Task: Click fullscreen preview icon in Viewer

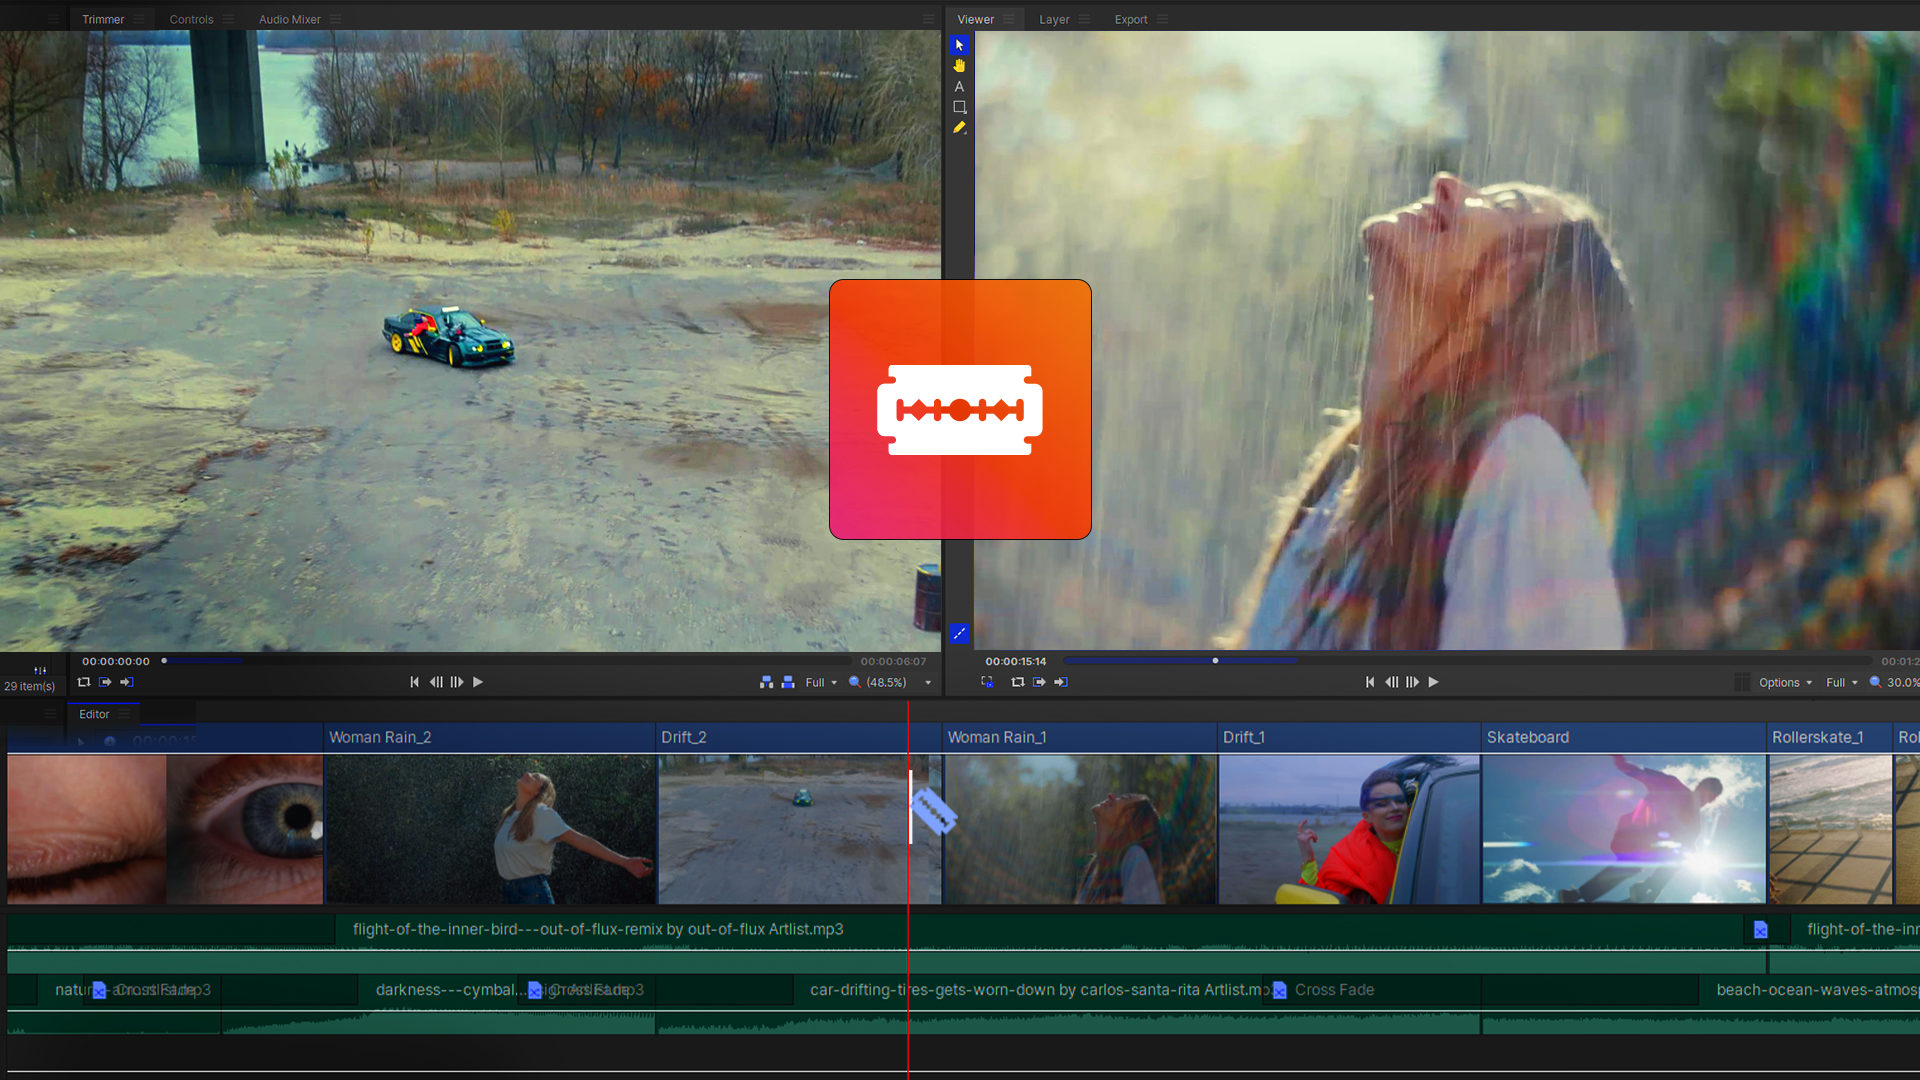Action: [x=987, y=682]
